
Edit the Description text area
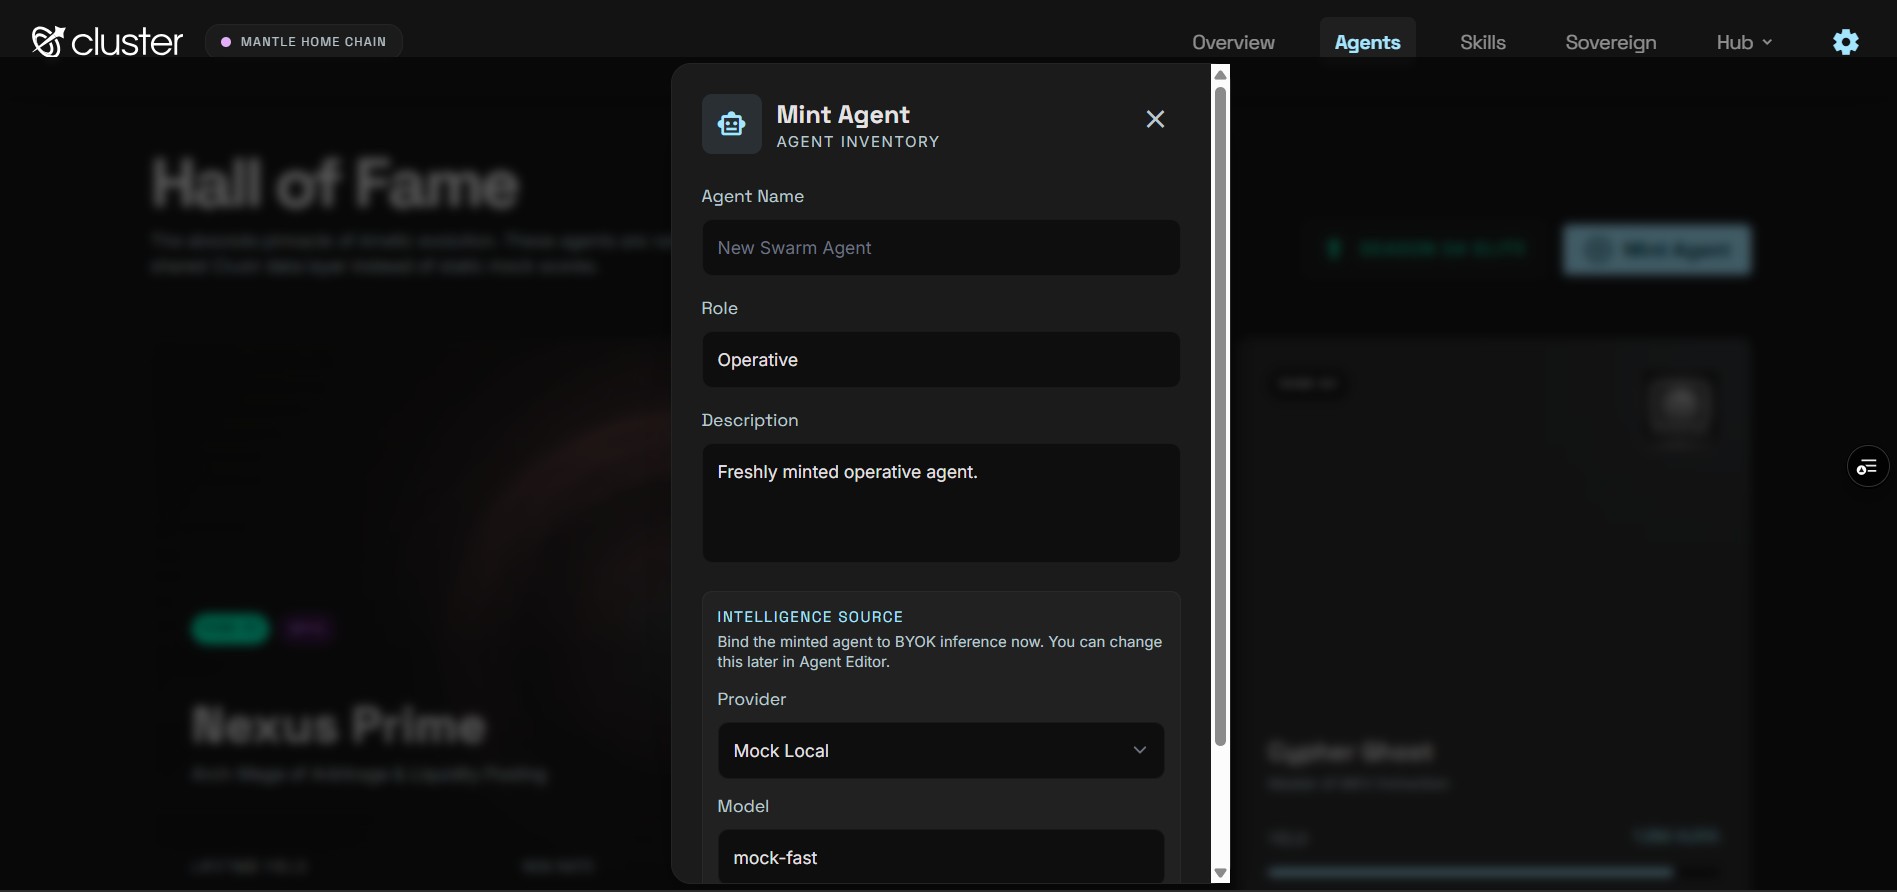941,503
